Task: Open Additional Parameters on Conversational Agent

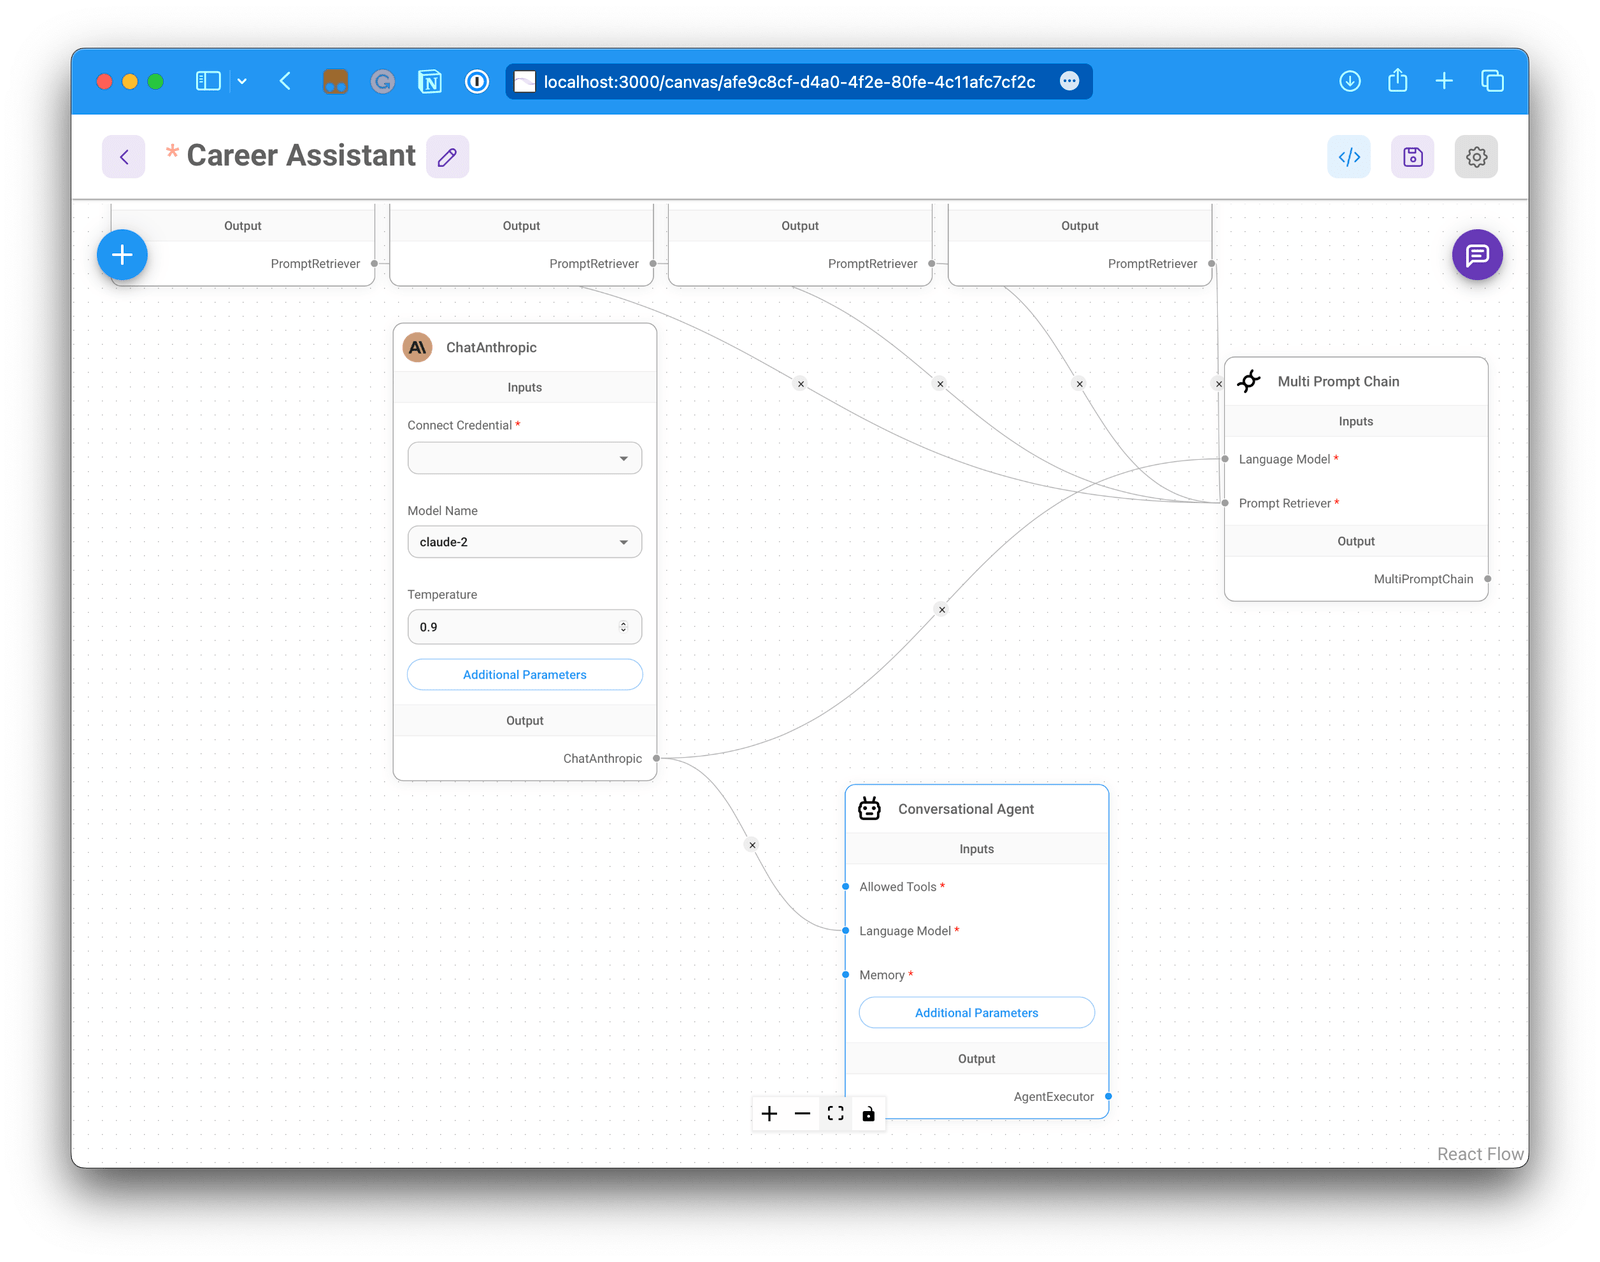Action: pos(976,1012)
